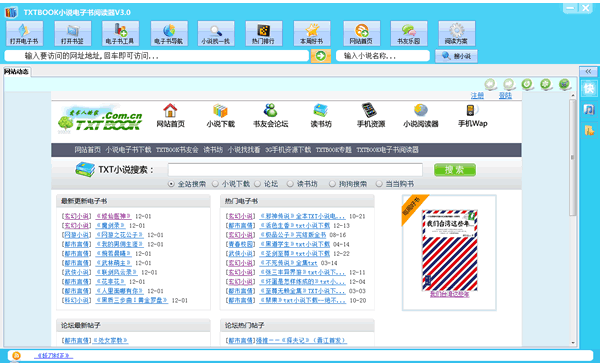Screen dimensions: 600x363
Task: Open 阅读方案 gear settings button
Action: [x=457, y=34]
